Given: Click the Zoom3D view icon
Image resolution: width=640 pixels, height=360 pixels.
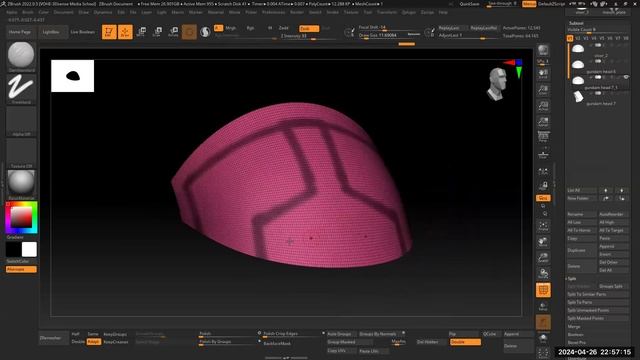Looking at the screenshot, I should click(543, 258).
